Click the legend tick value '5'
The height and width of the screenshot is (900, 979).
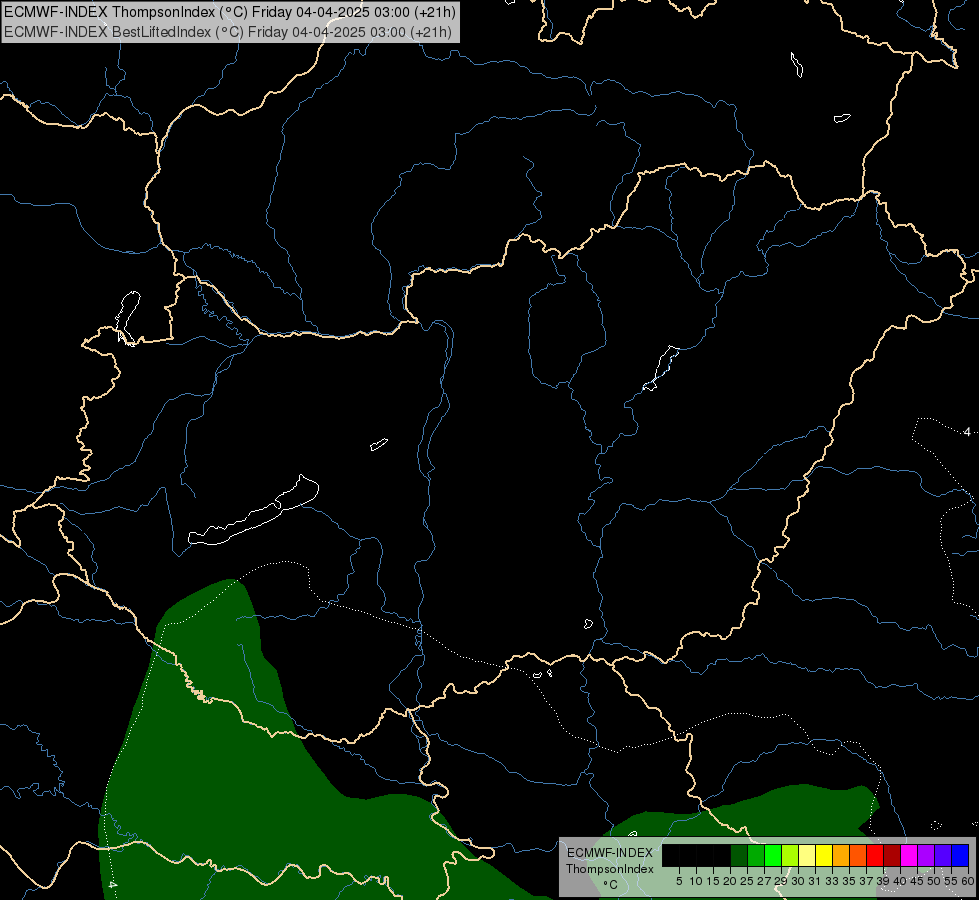[x=679, y=881]
